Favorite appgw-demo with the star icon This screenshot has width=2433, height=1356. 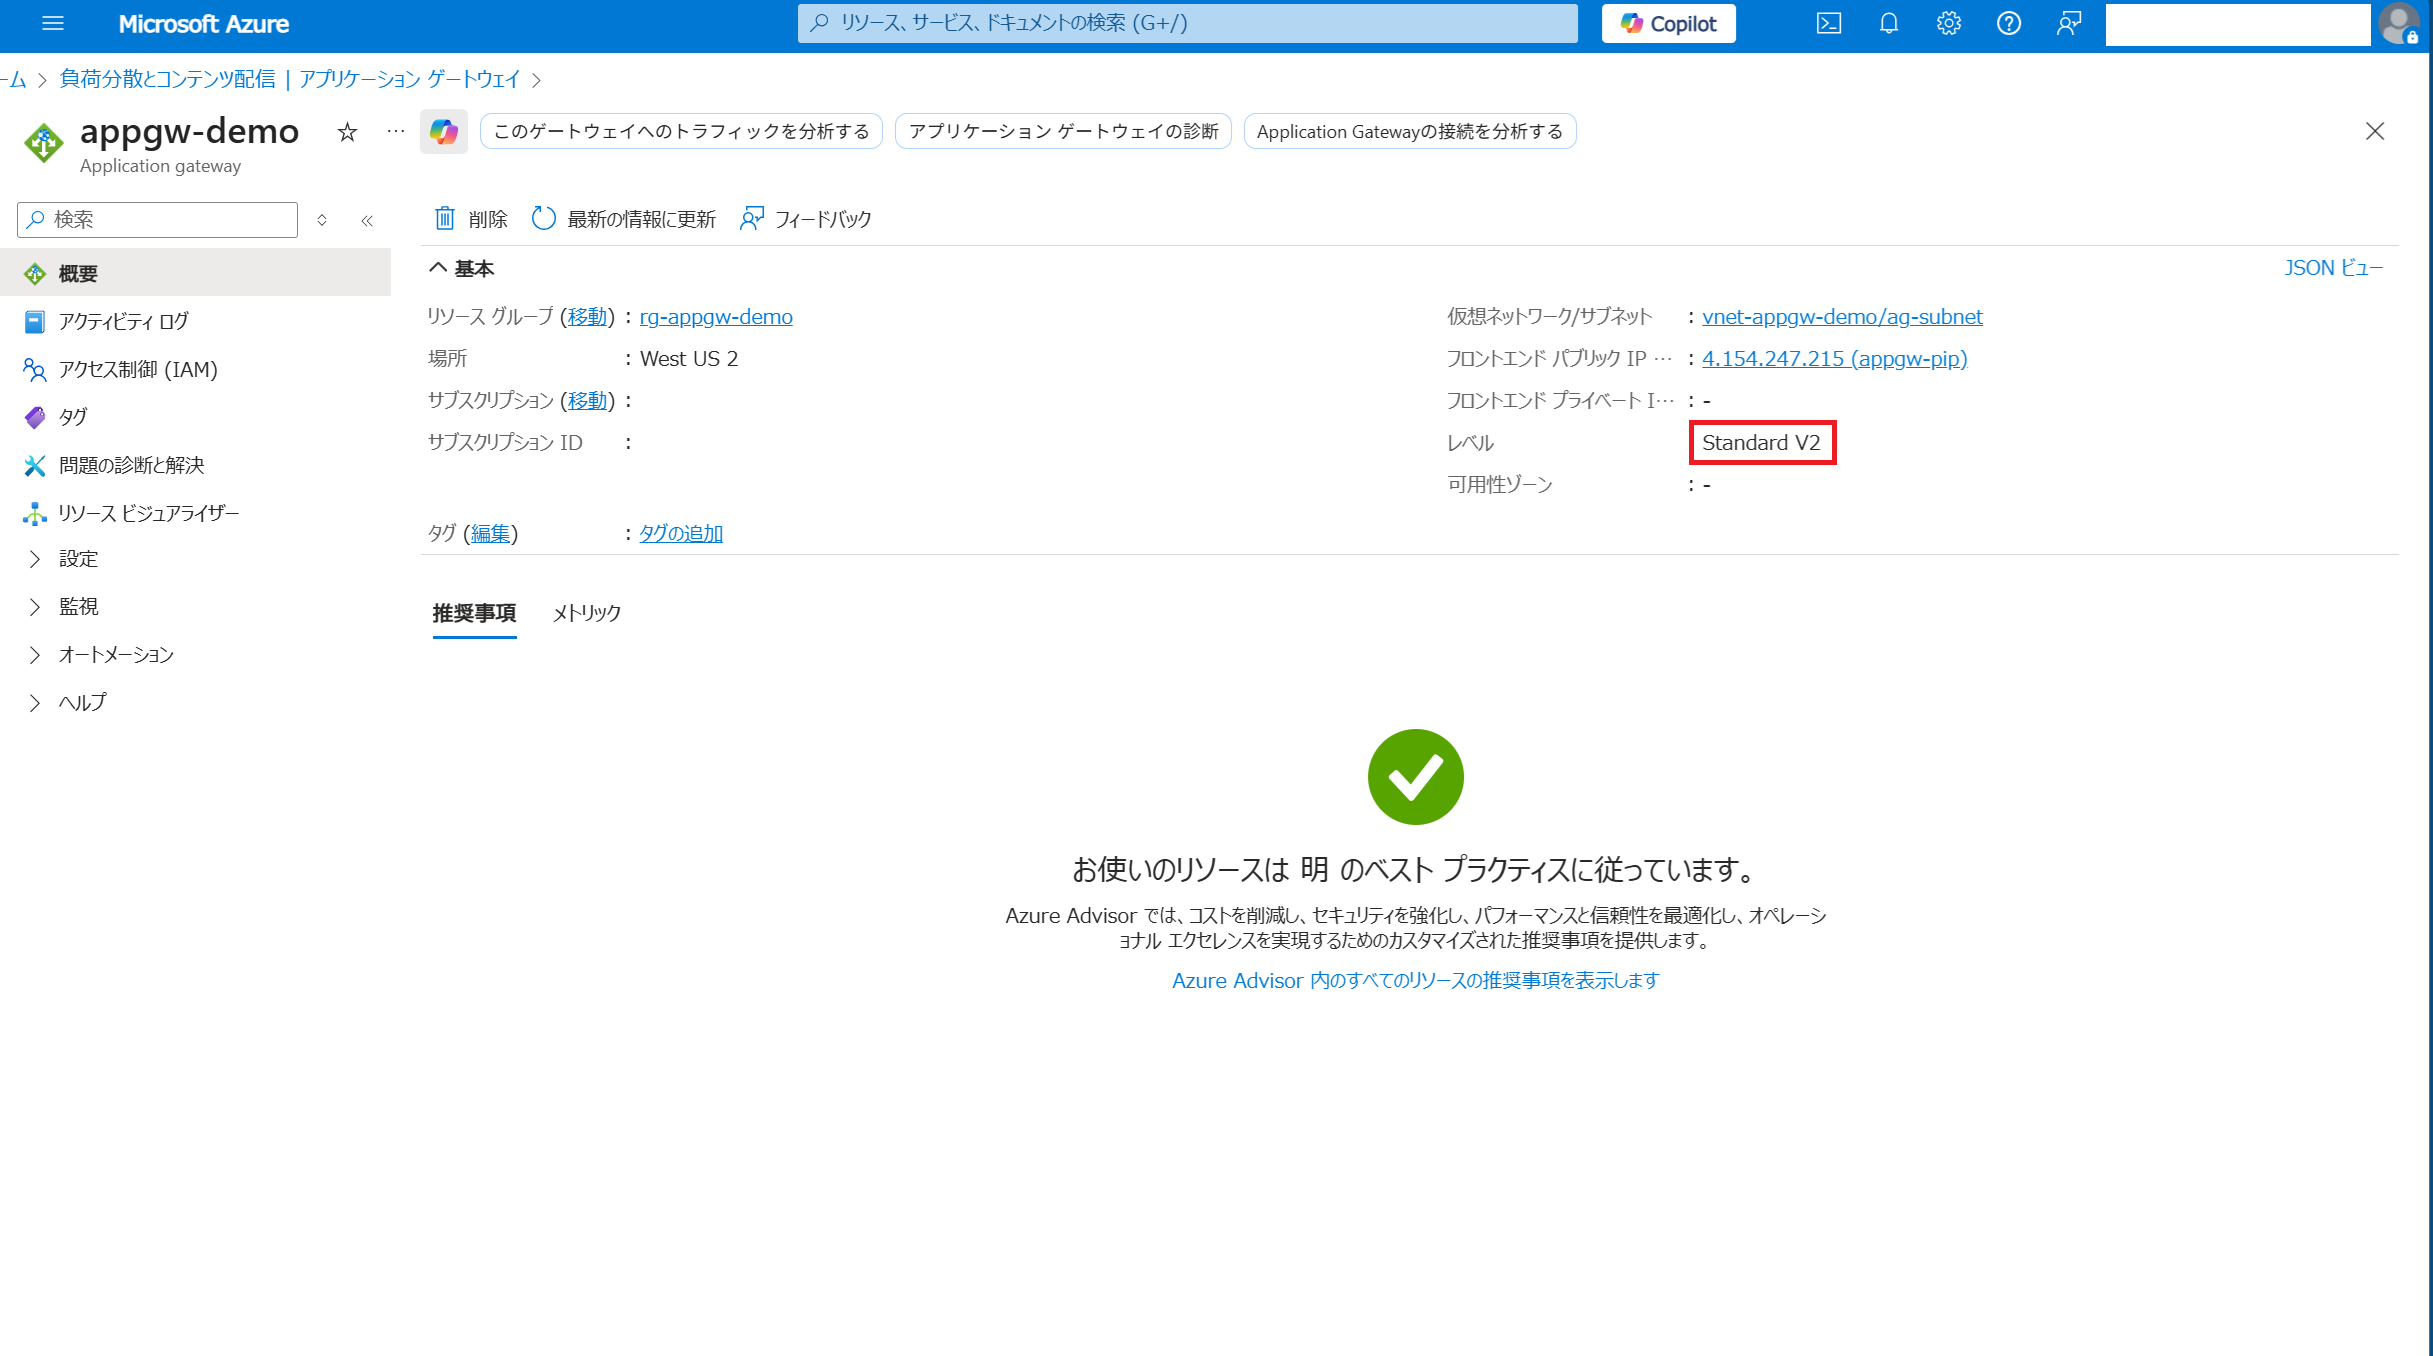[x=347, y=132]
